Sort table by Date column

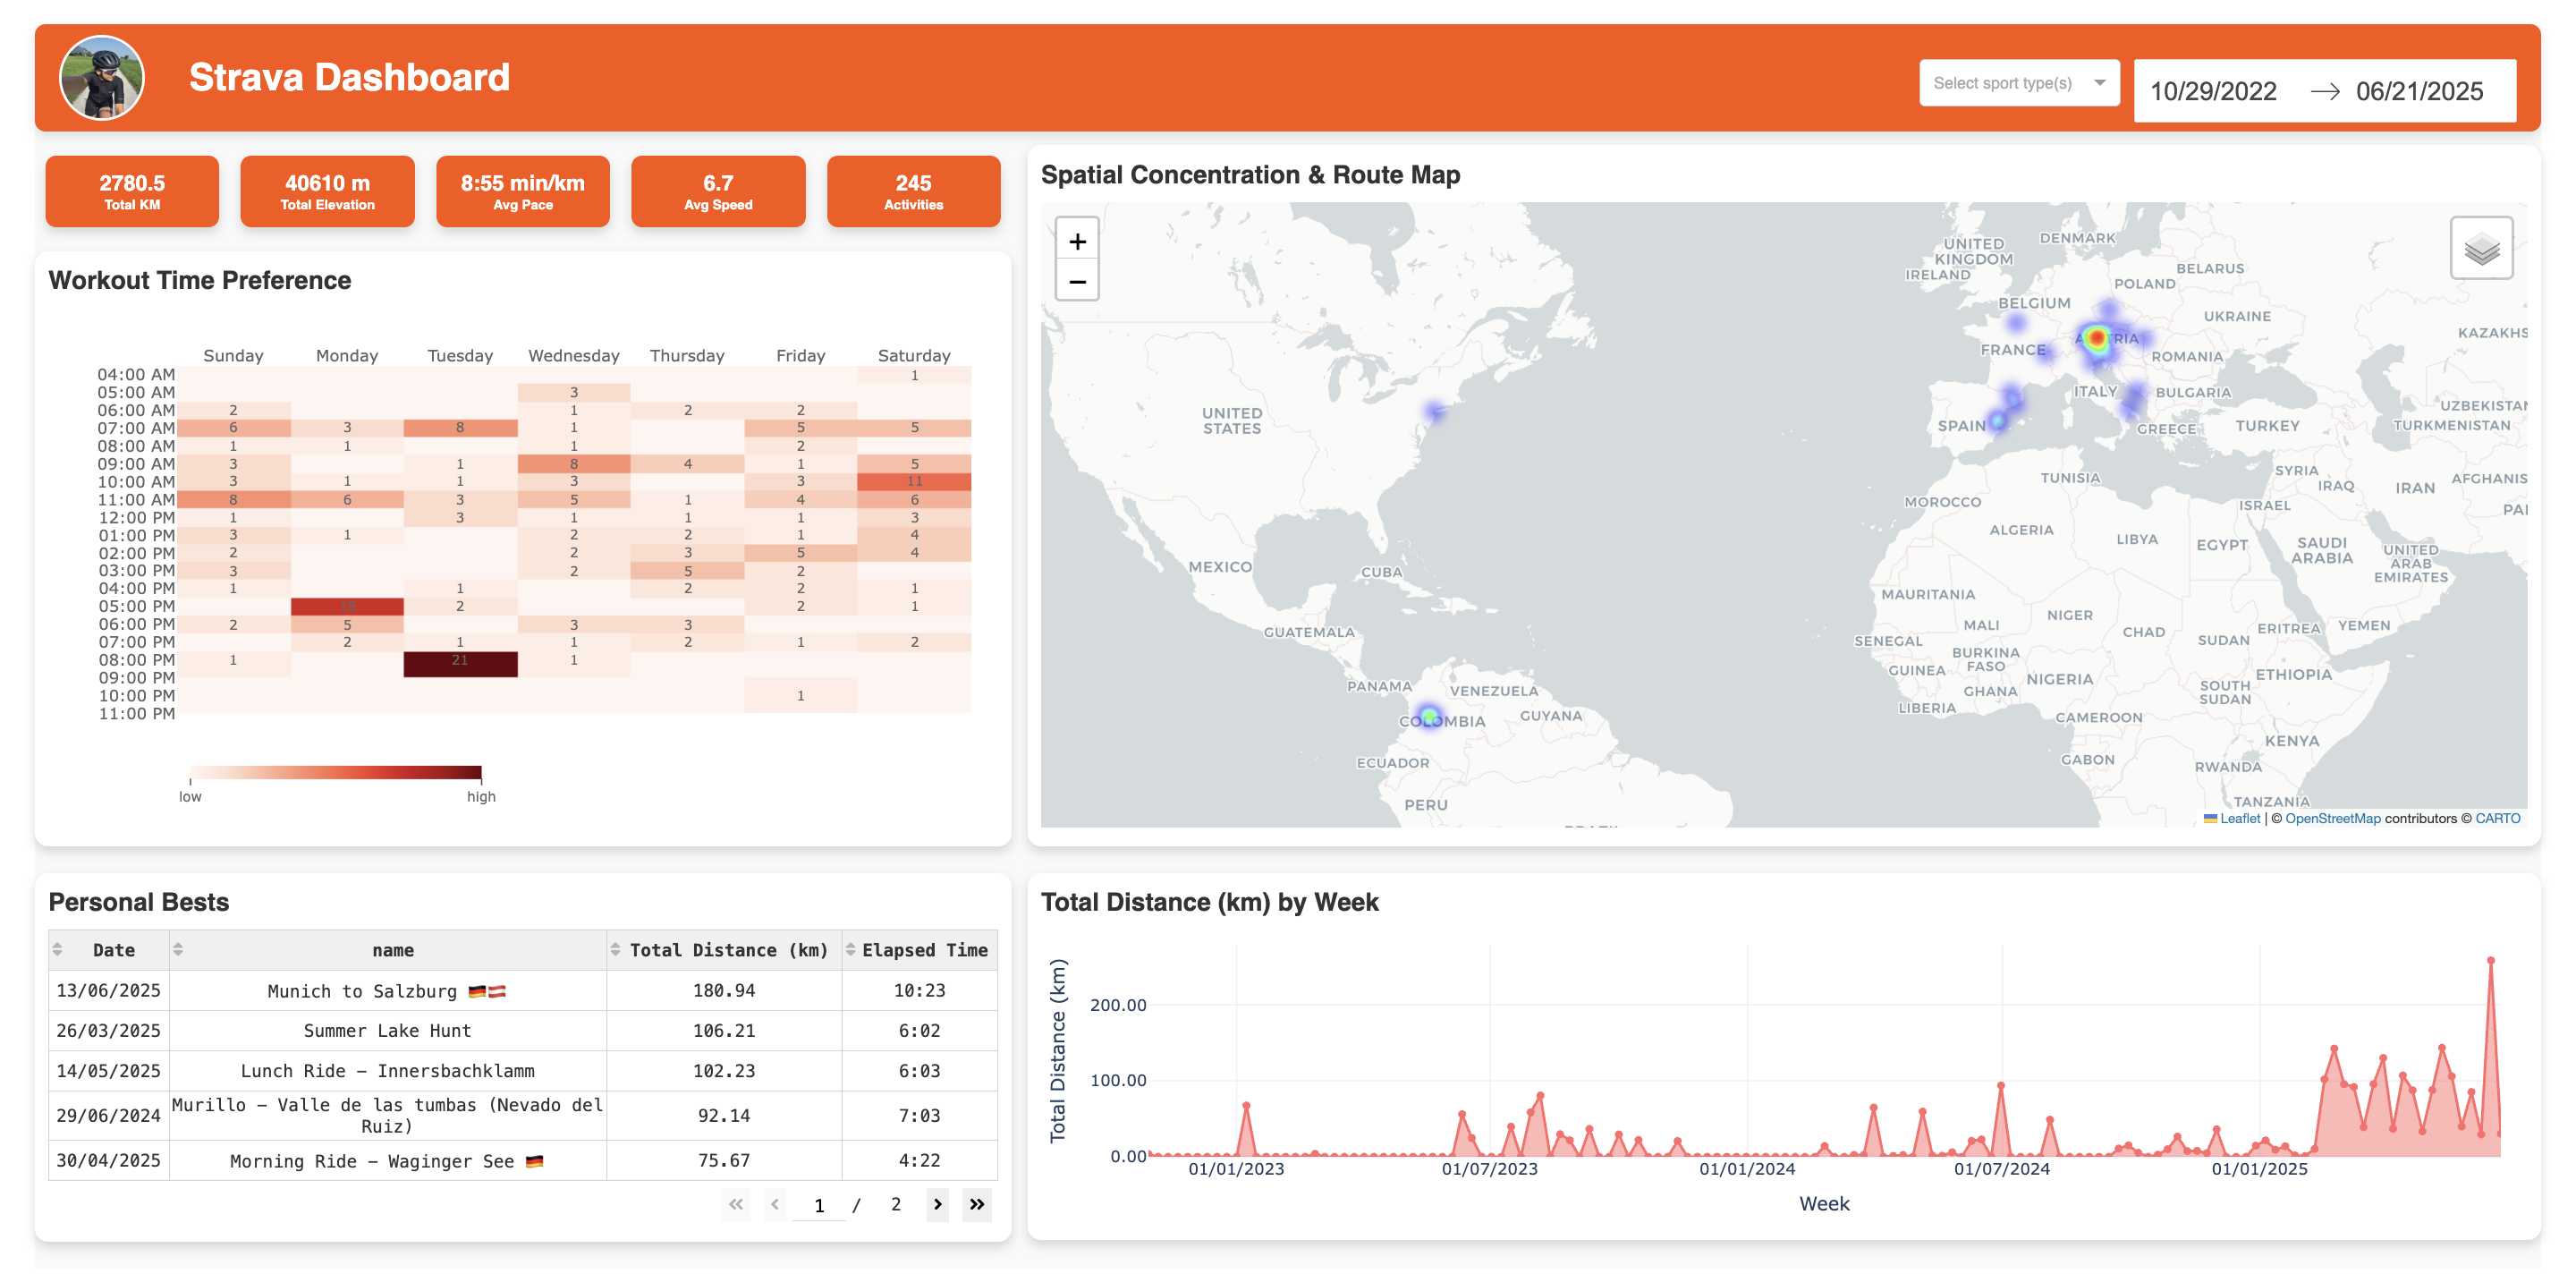click(58, 949)
